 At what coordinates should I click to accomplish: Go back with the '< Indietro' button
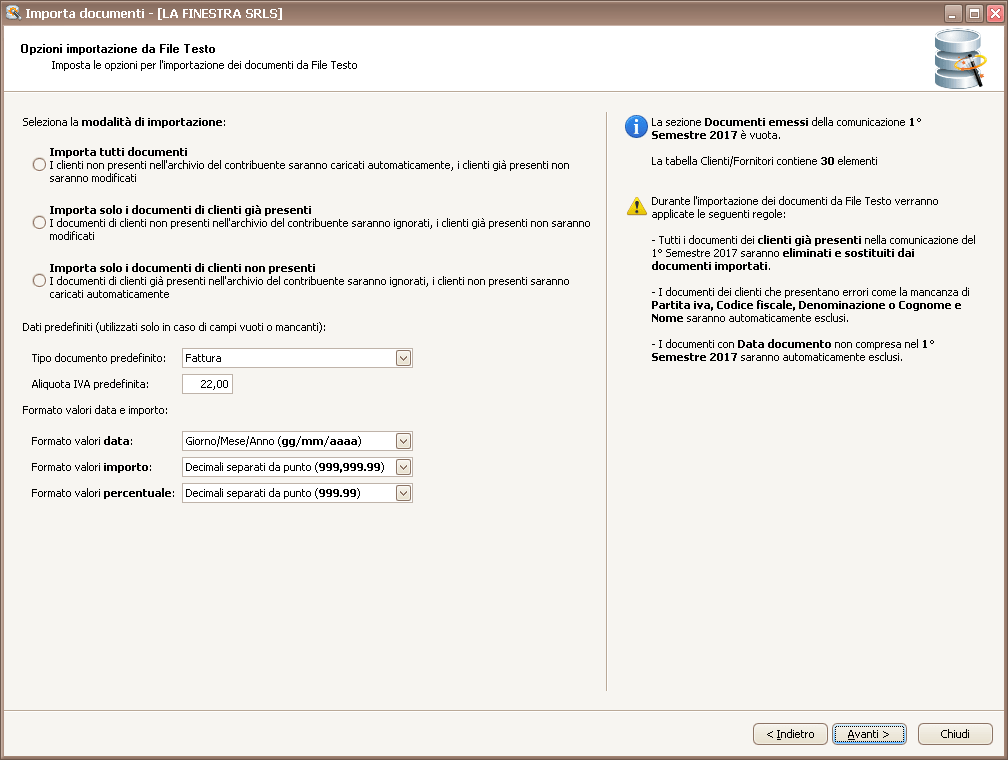[x=790, y=734]
